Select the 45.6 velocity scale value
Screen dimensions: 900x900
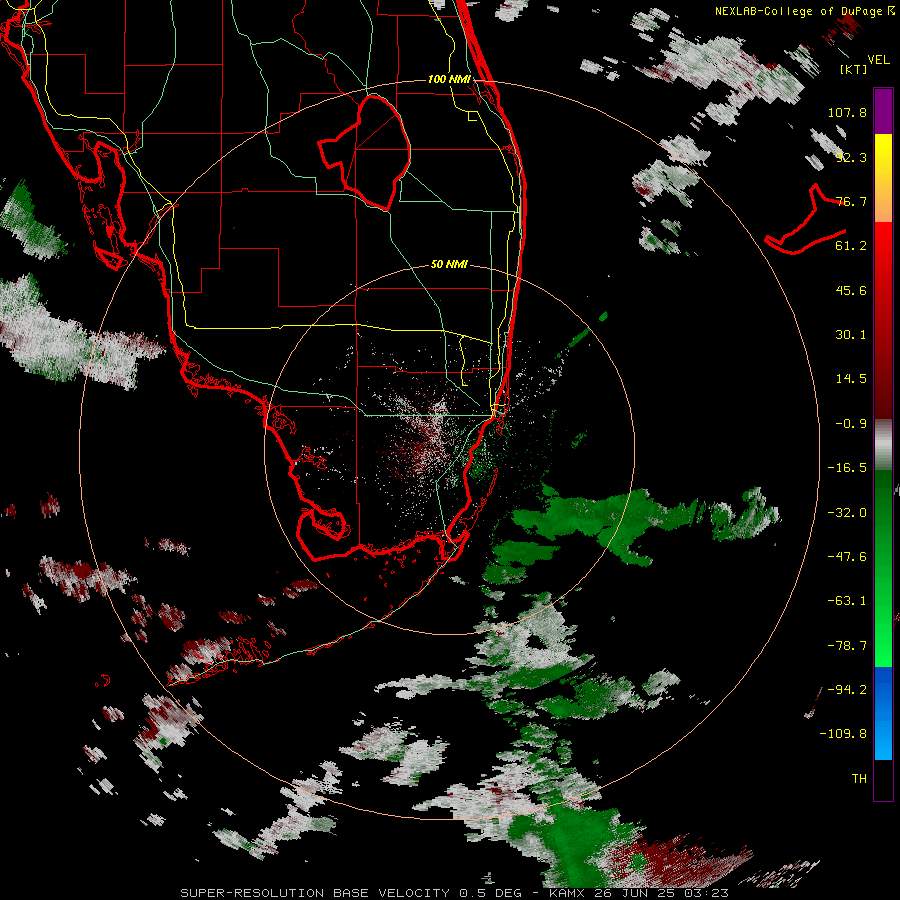(851, 290)
